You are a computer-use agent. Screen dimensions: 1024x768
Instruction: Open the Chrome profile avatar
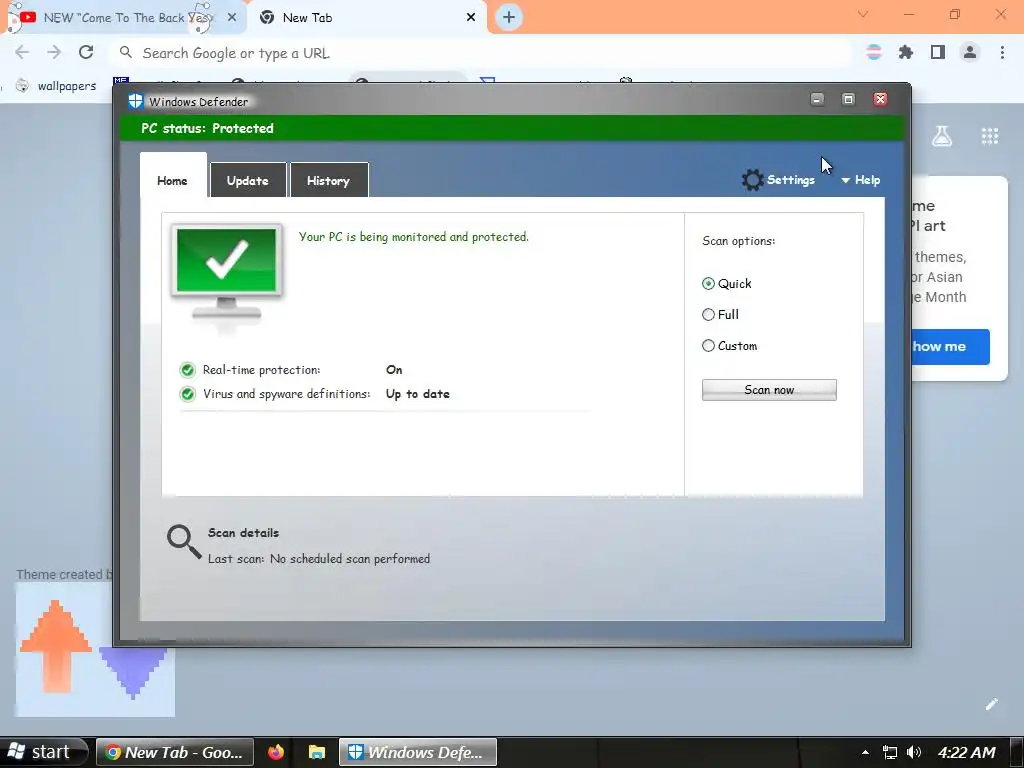point(970,52)
